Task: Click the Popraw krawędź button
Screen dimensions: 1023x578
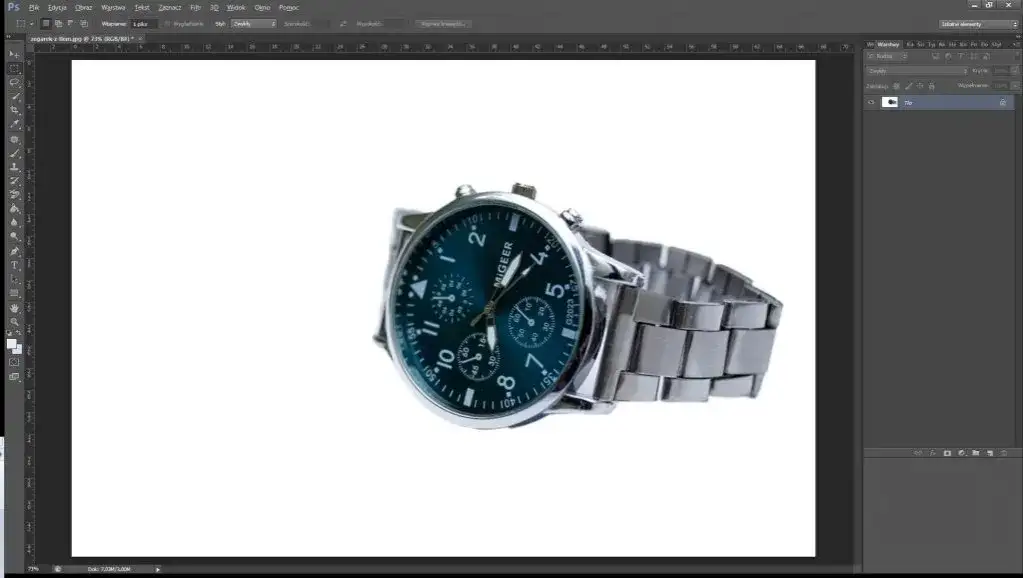Action: pyautogui.click(x=444, y=23)
